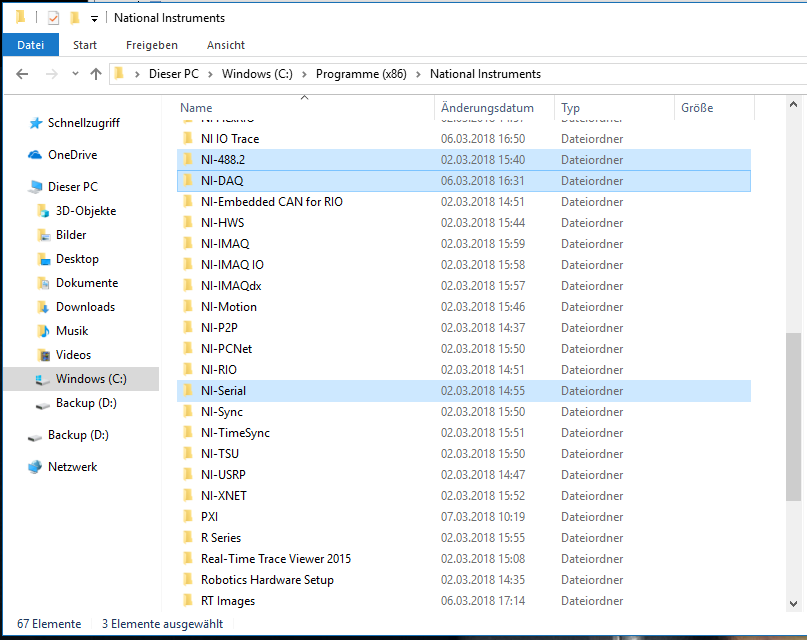The width and height of the screenshot is (807, 640).
Task: Sort by the Größe column header
Action: [x=697, y=108]
